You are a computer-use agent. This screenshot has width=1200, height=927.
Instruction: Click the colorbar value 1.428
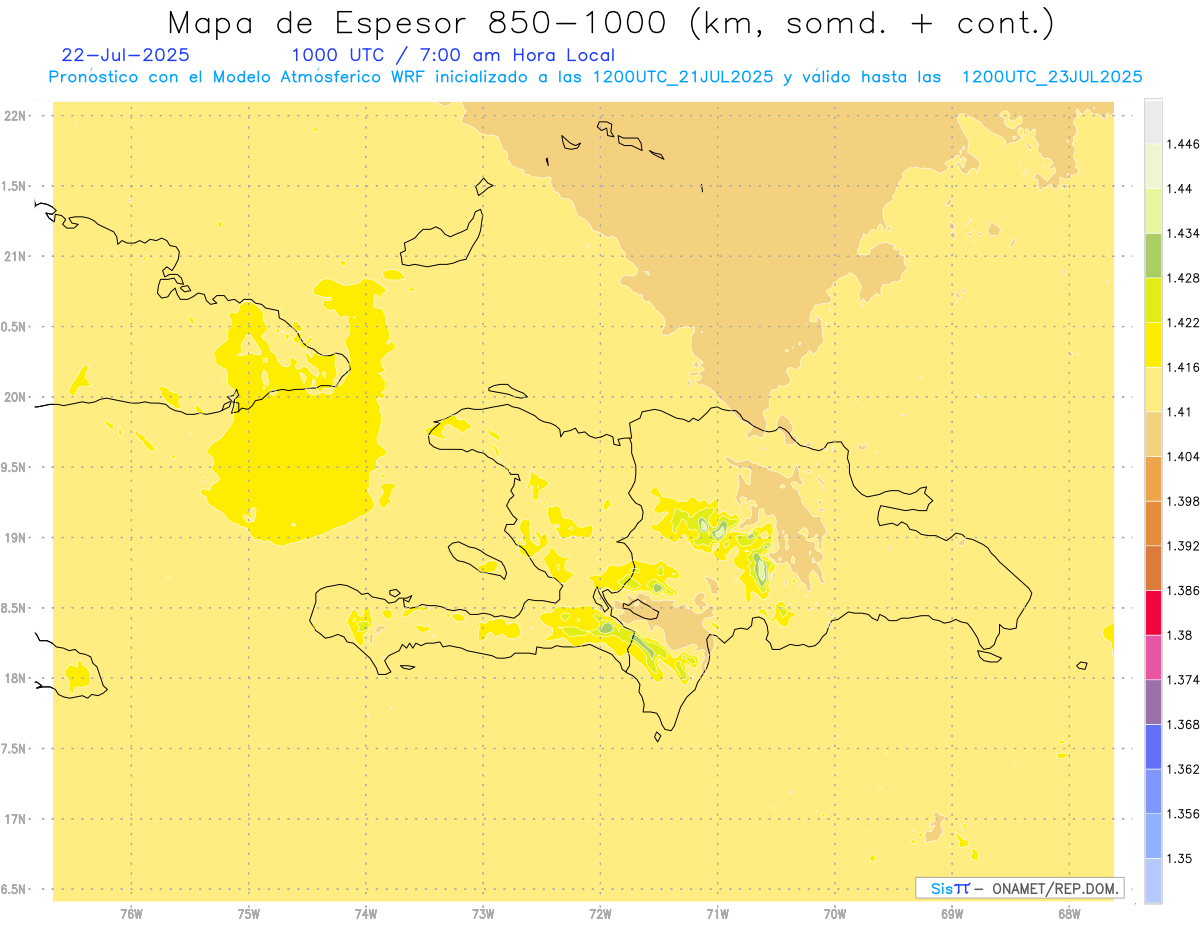(1183, 278)
